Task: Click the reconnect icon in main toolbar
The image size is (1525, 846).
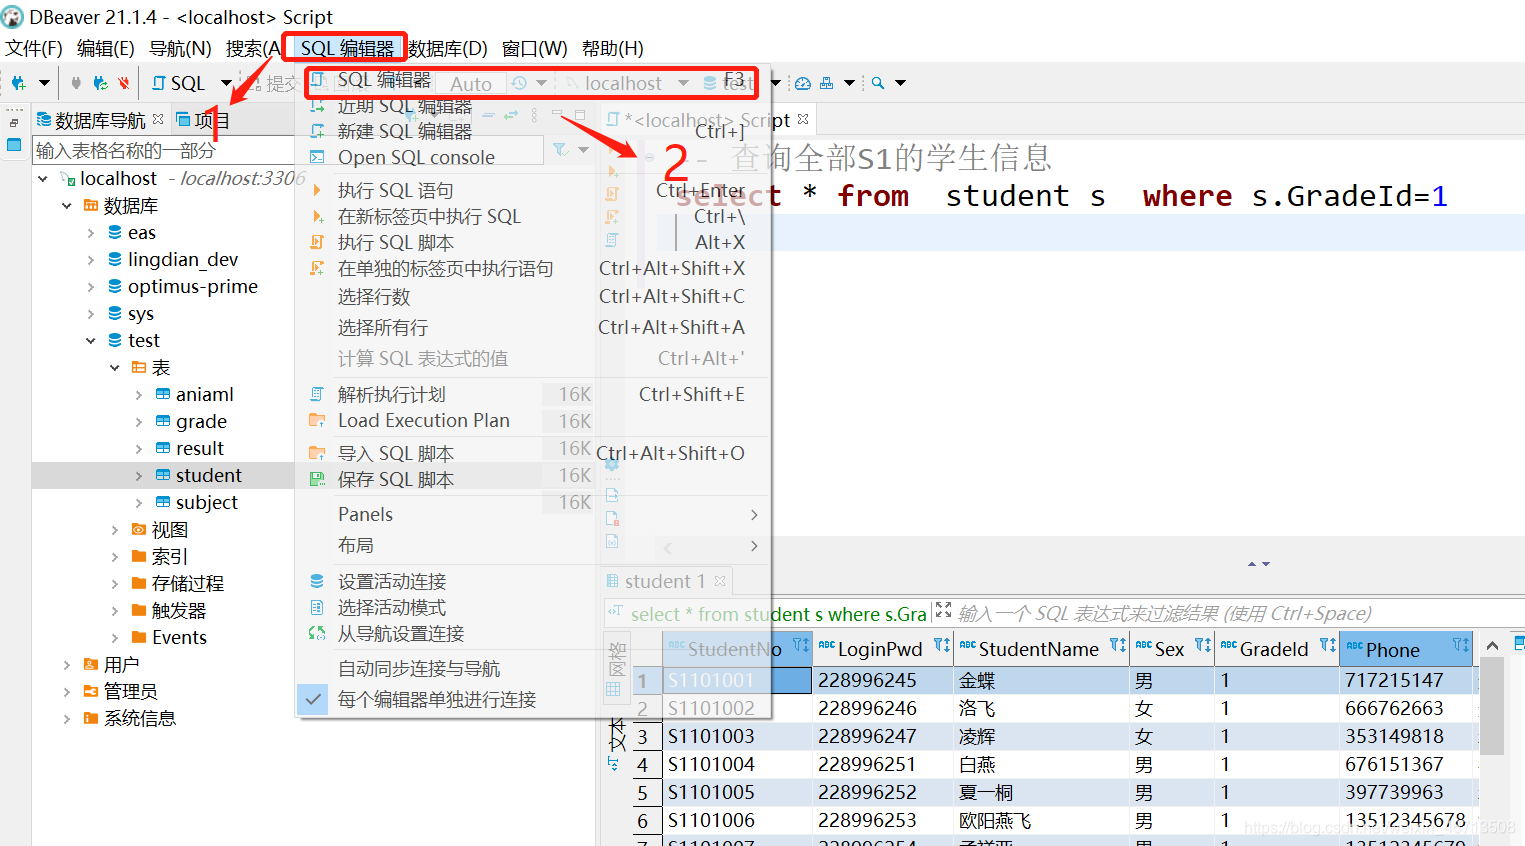Action: click(x=100, y=83)
